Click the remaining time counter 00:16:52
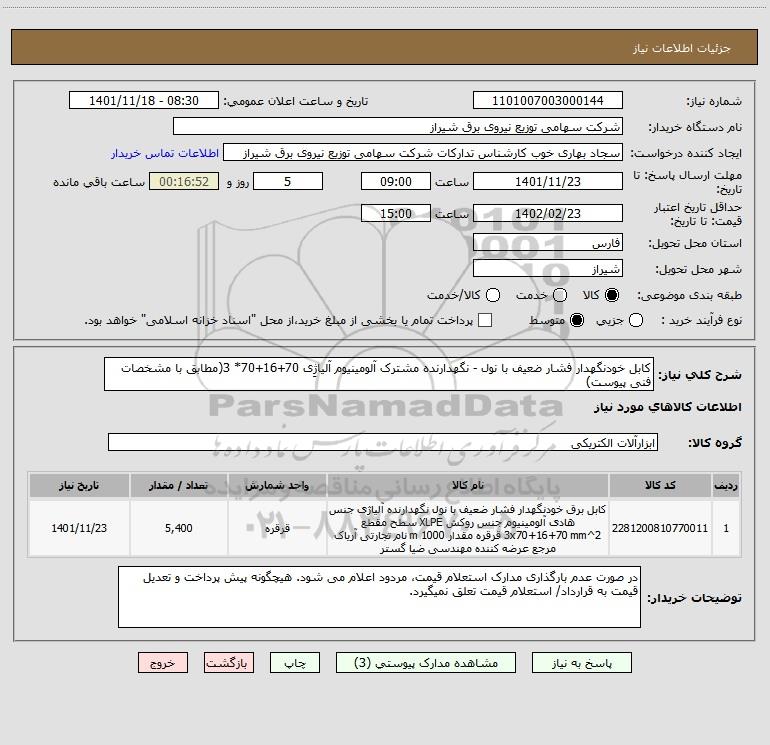 [184, 181]
